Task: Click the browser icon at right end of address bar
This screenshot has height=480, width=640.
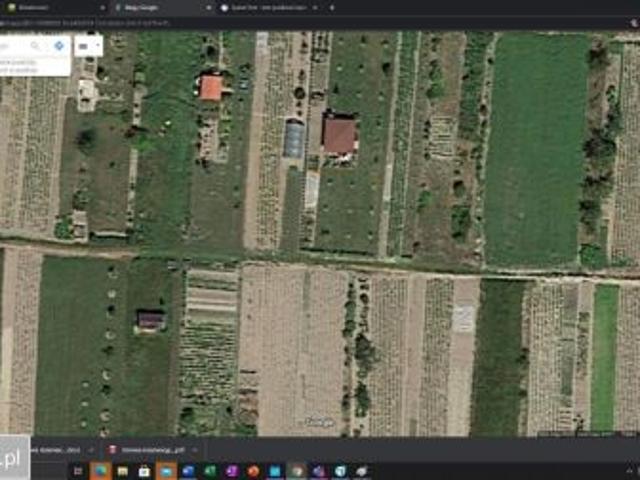Action: point(632,21)
